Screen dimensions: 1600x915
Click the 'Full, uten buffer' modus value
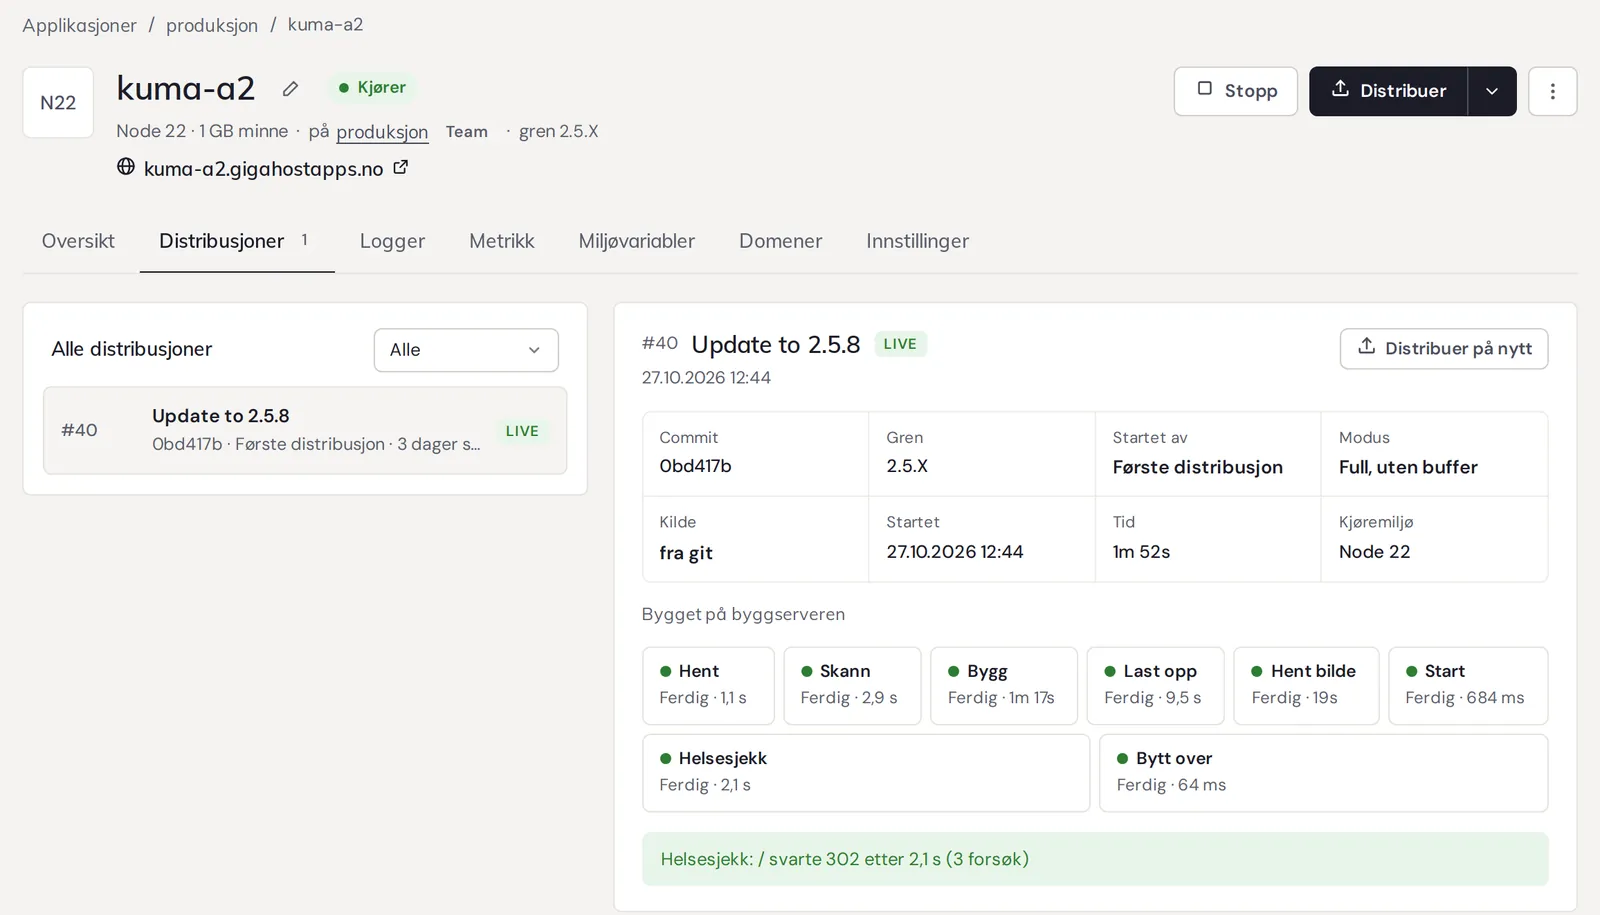(1408, 467)
